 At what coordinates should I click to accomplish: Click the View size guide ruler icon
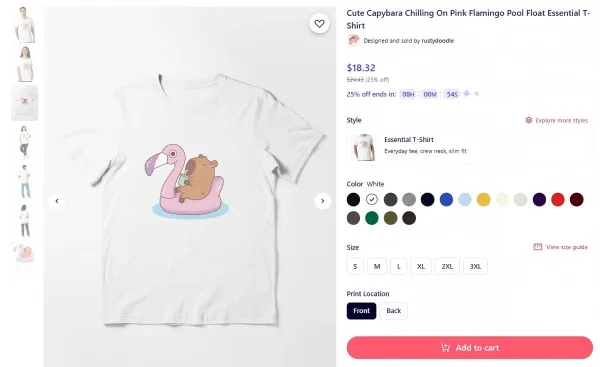click(x=538, y=247)
